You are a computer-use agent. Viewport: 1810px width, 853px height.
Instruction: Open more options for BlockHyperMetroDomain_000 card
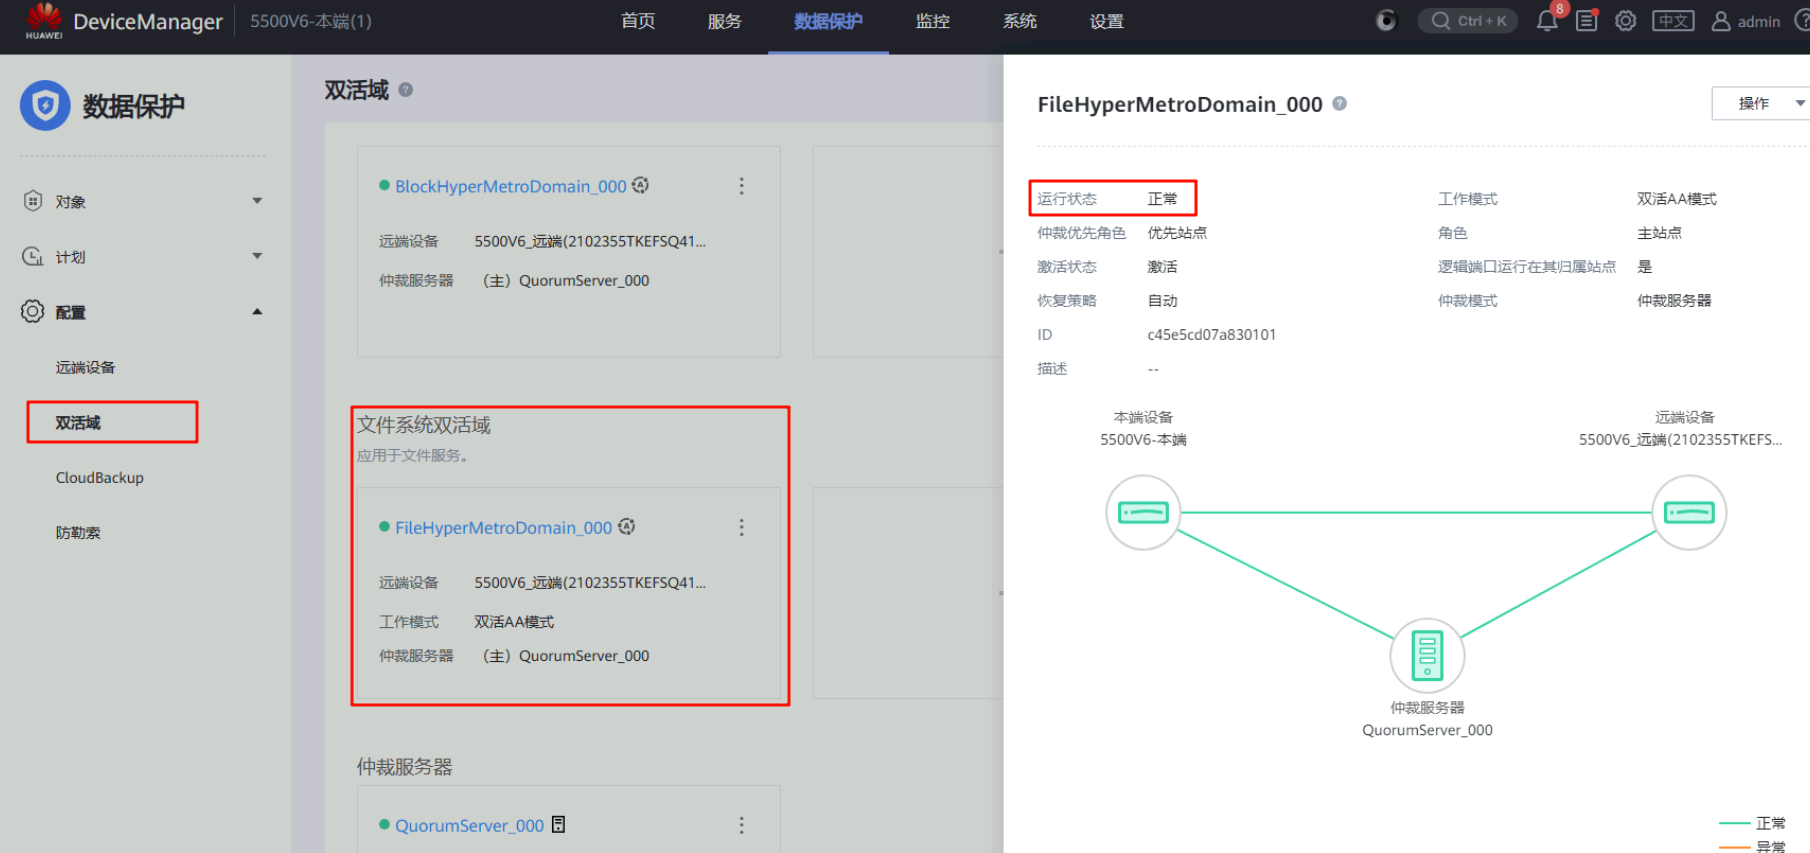741,186
